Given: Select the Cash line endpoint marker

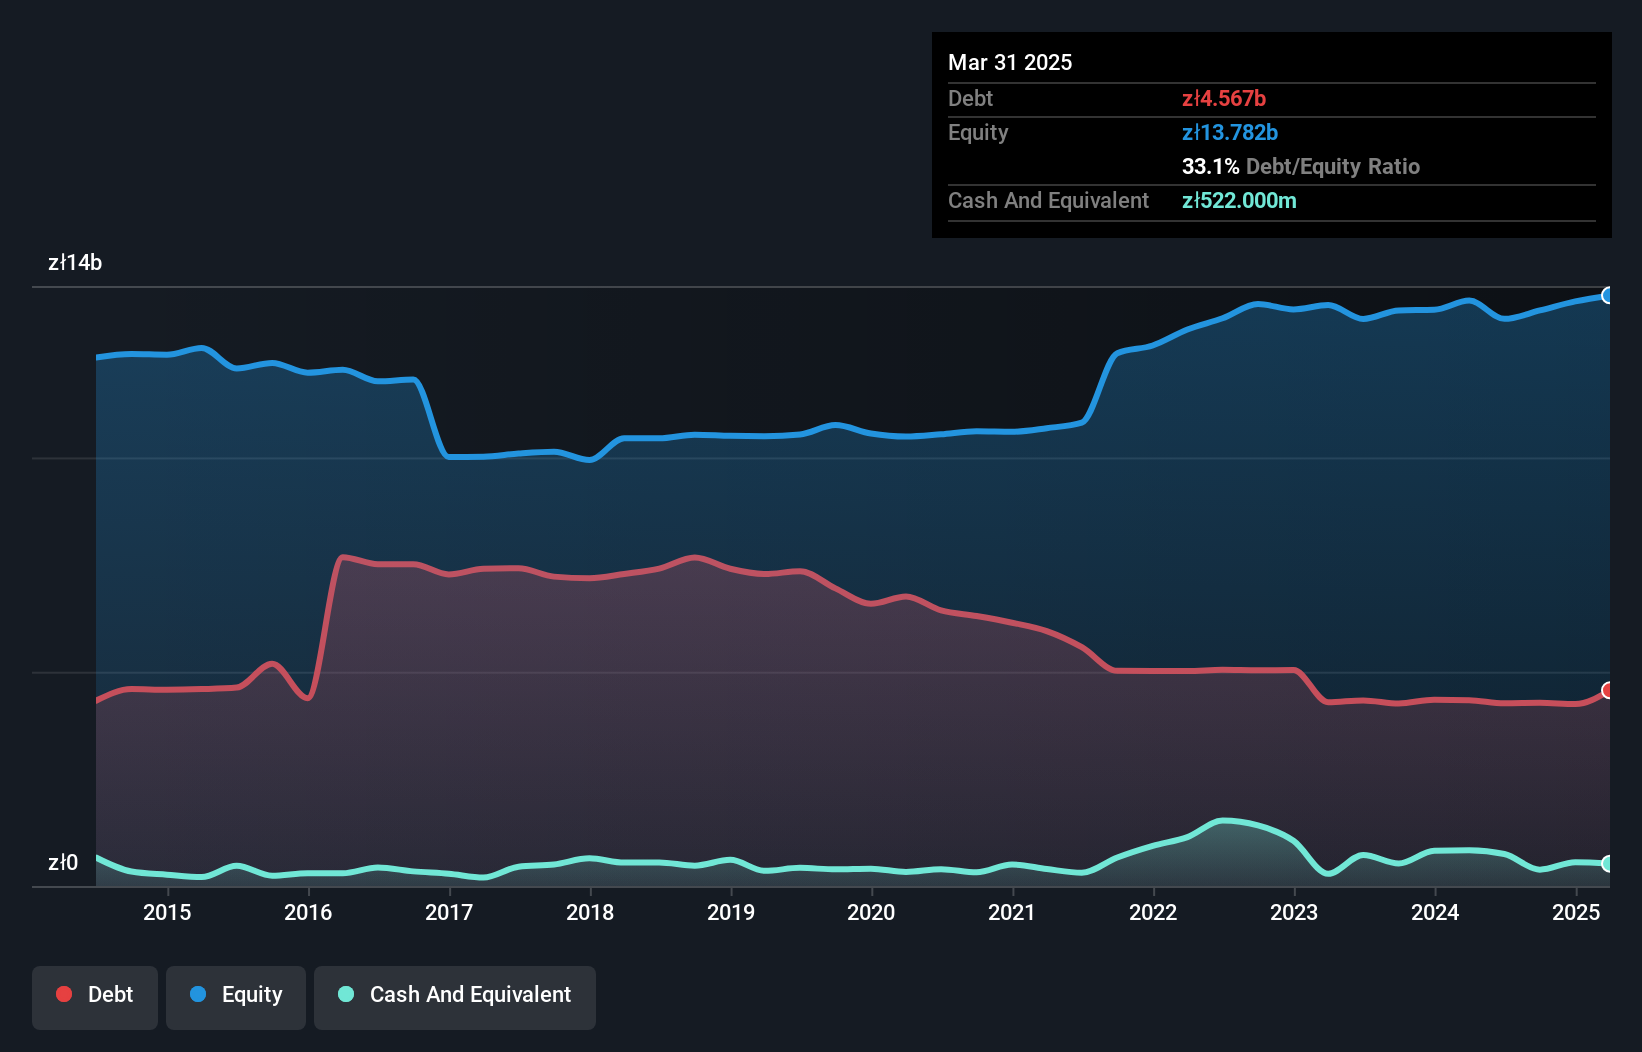Looking at the screenshot, I should pyautogui.click(x=1607, y=861).
